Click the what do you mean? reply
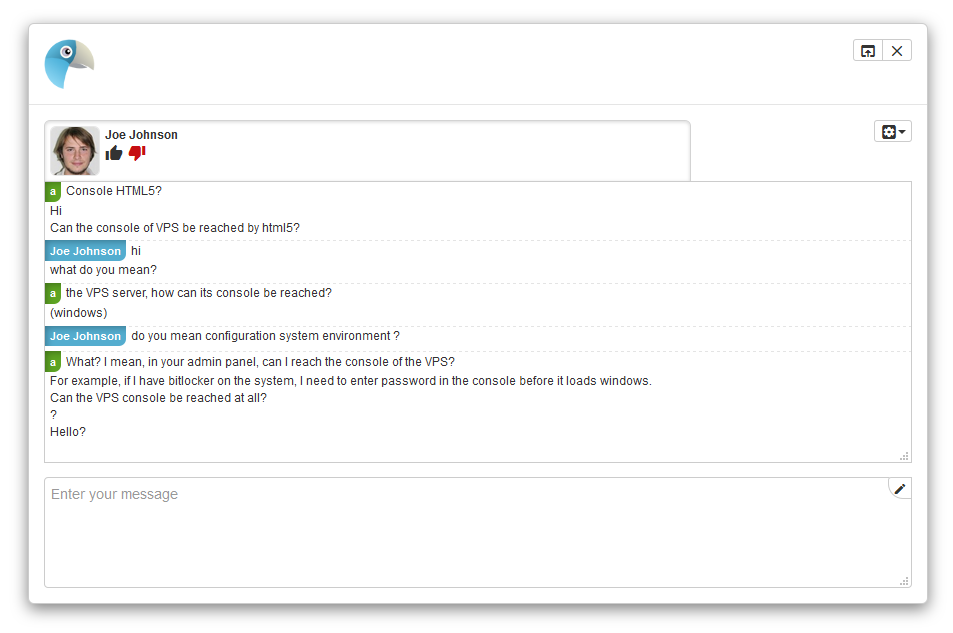This screenshot has height=633, width=953. tap(103, 270)
